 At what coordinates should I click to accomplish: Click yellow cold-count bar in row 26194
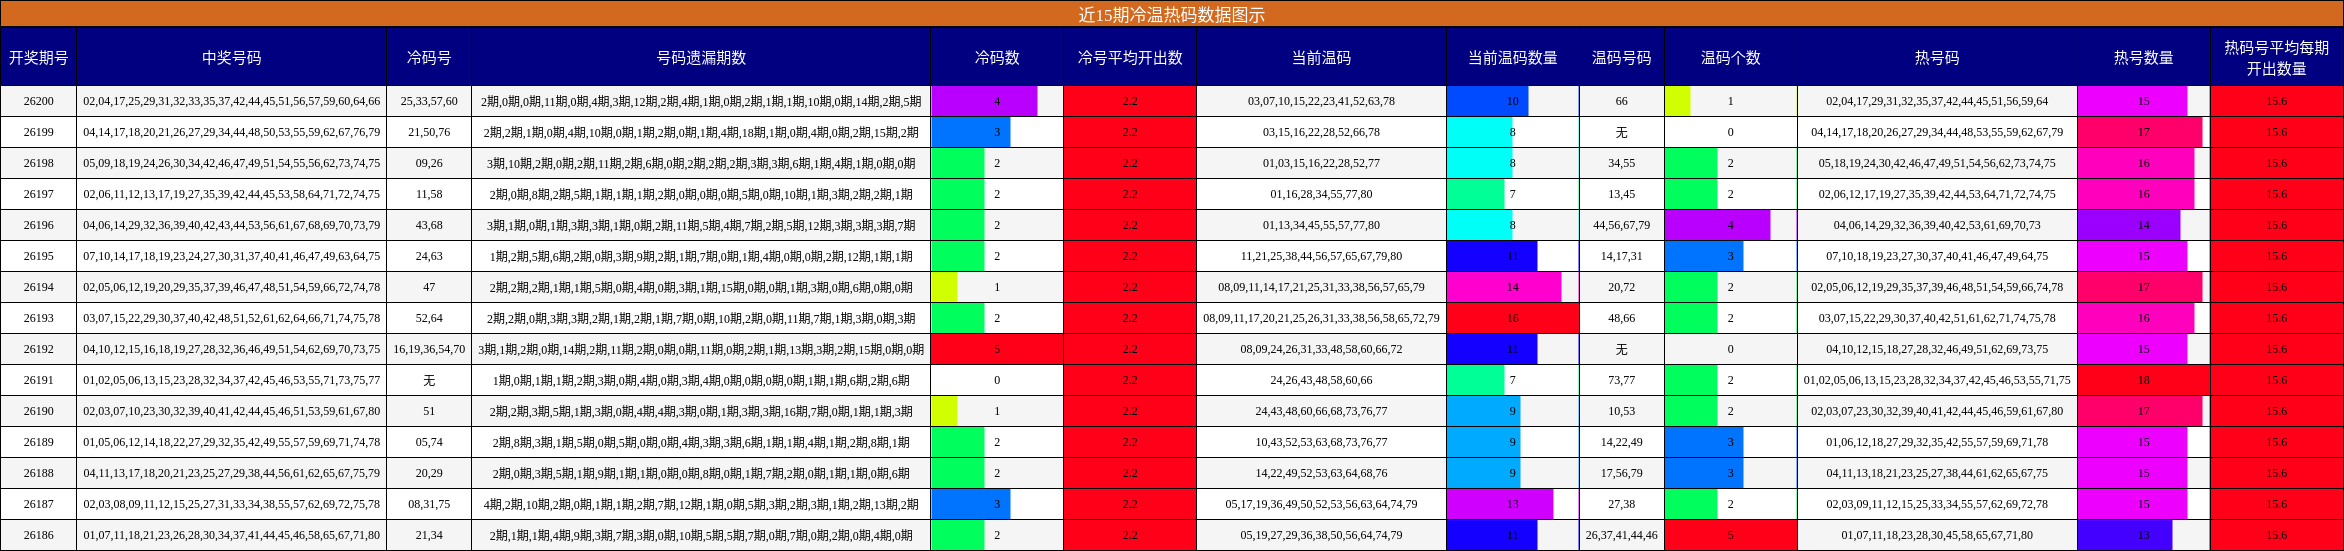[x=945, y=287]
